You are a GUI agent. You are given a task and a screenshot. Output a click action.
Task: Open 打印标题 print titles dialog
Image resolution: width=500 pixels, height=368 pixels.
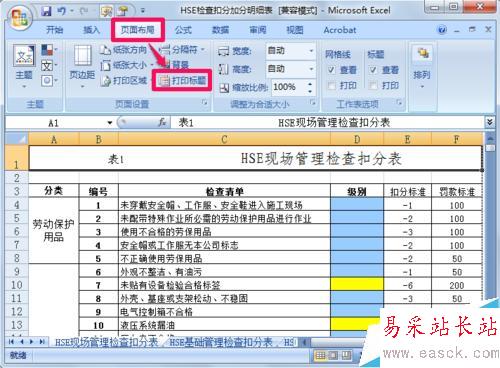tap(182, 80)
